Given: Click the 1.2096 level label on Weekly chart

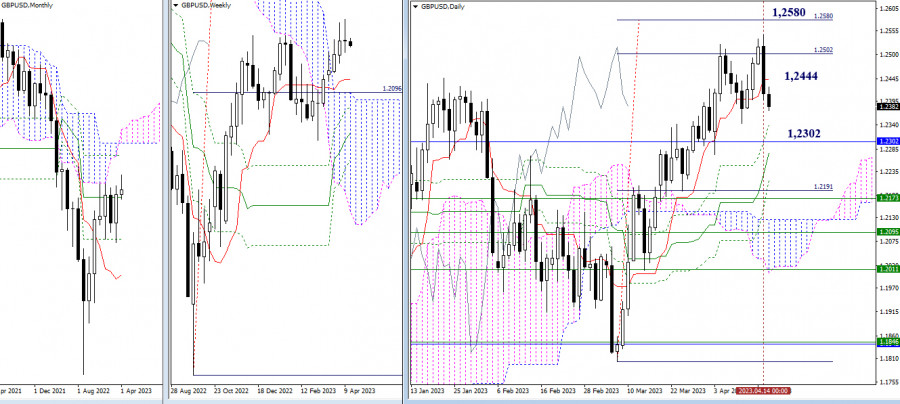Looking at the screenshot, I should coord(391,89).
